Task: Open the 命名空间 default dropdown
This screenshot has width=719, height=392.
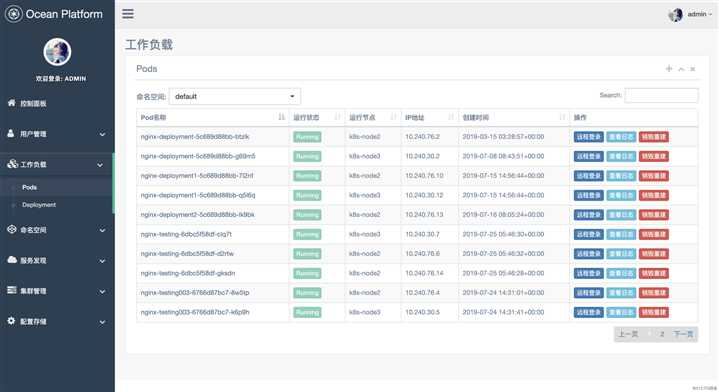Action: [235, 96]
